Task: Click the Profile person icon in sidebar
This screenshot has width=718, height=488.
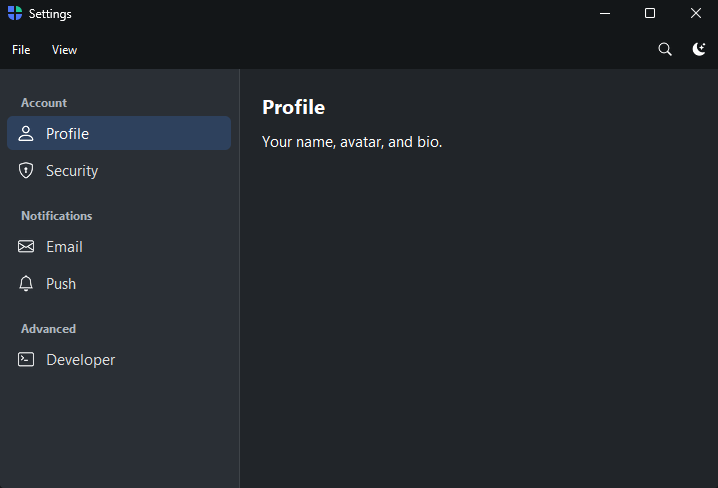Action: 26,133
